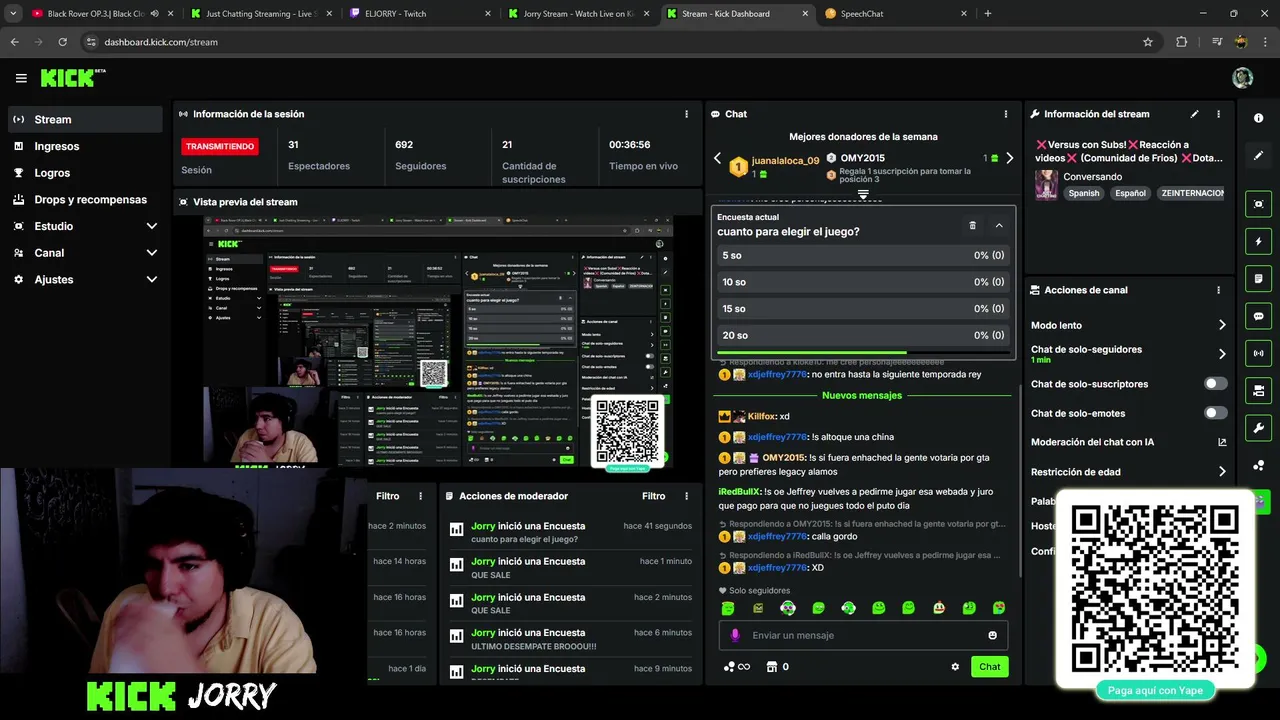The width and height of the screenshot is (1280, 720).
Task: Open the shop icon below the chat
Action: 771,667
